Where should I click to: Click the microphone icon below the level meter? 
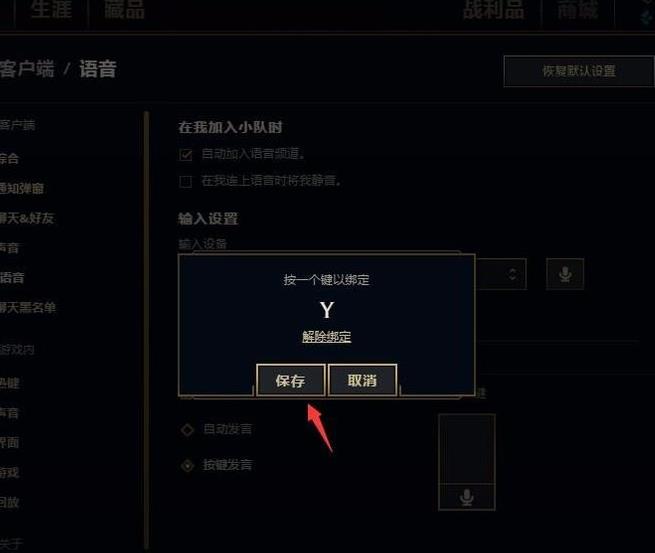pos(467,497)
